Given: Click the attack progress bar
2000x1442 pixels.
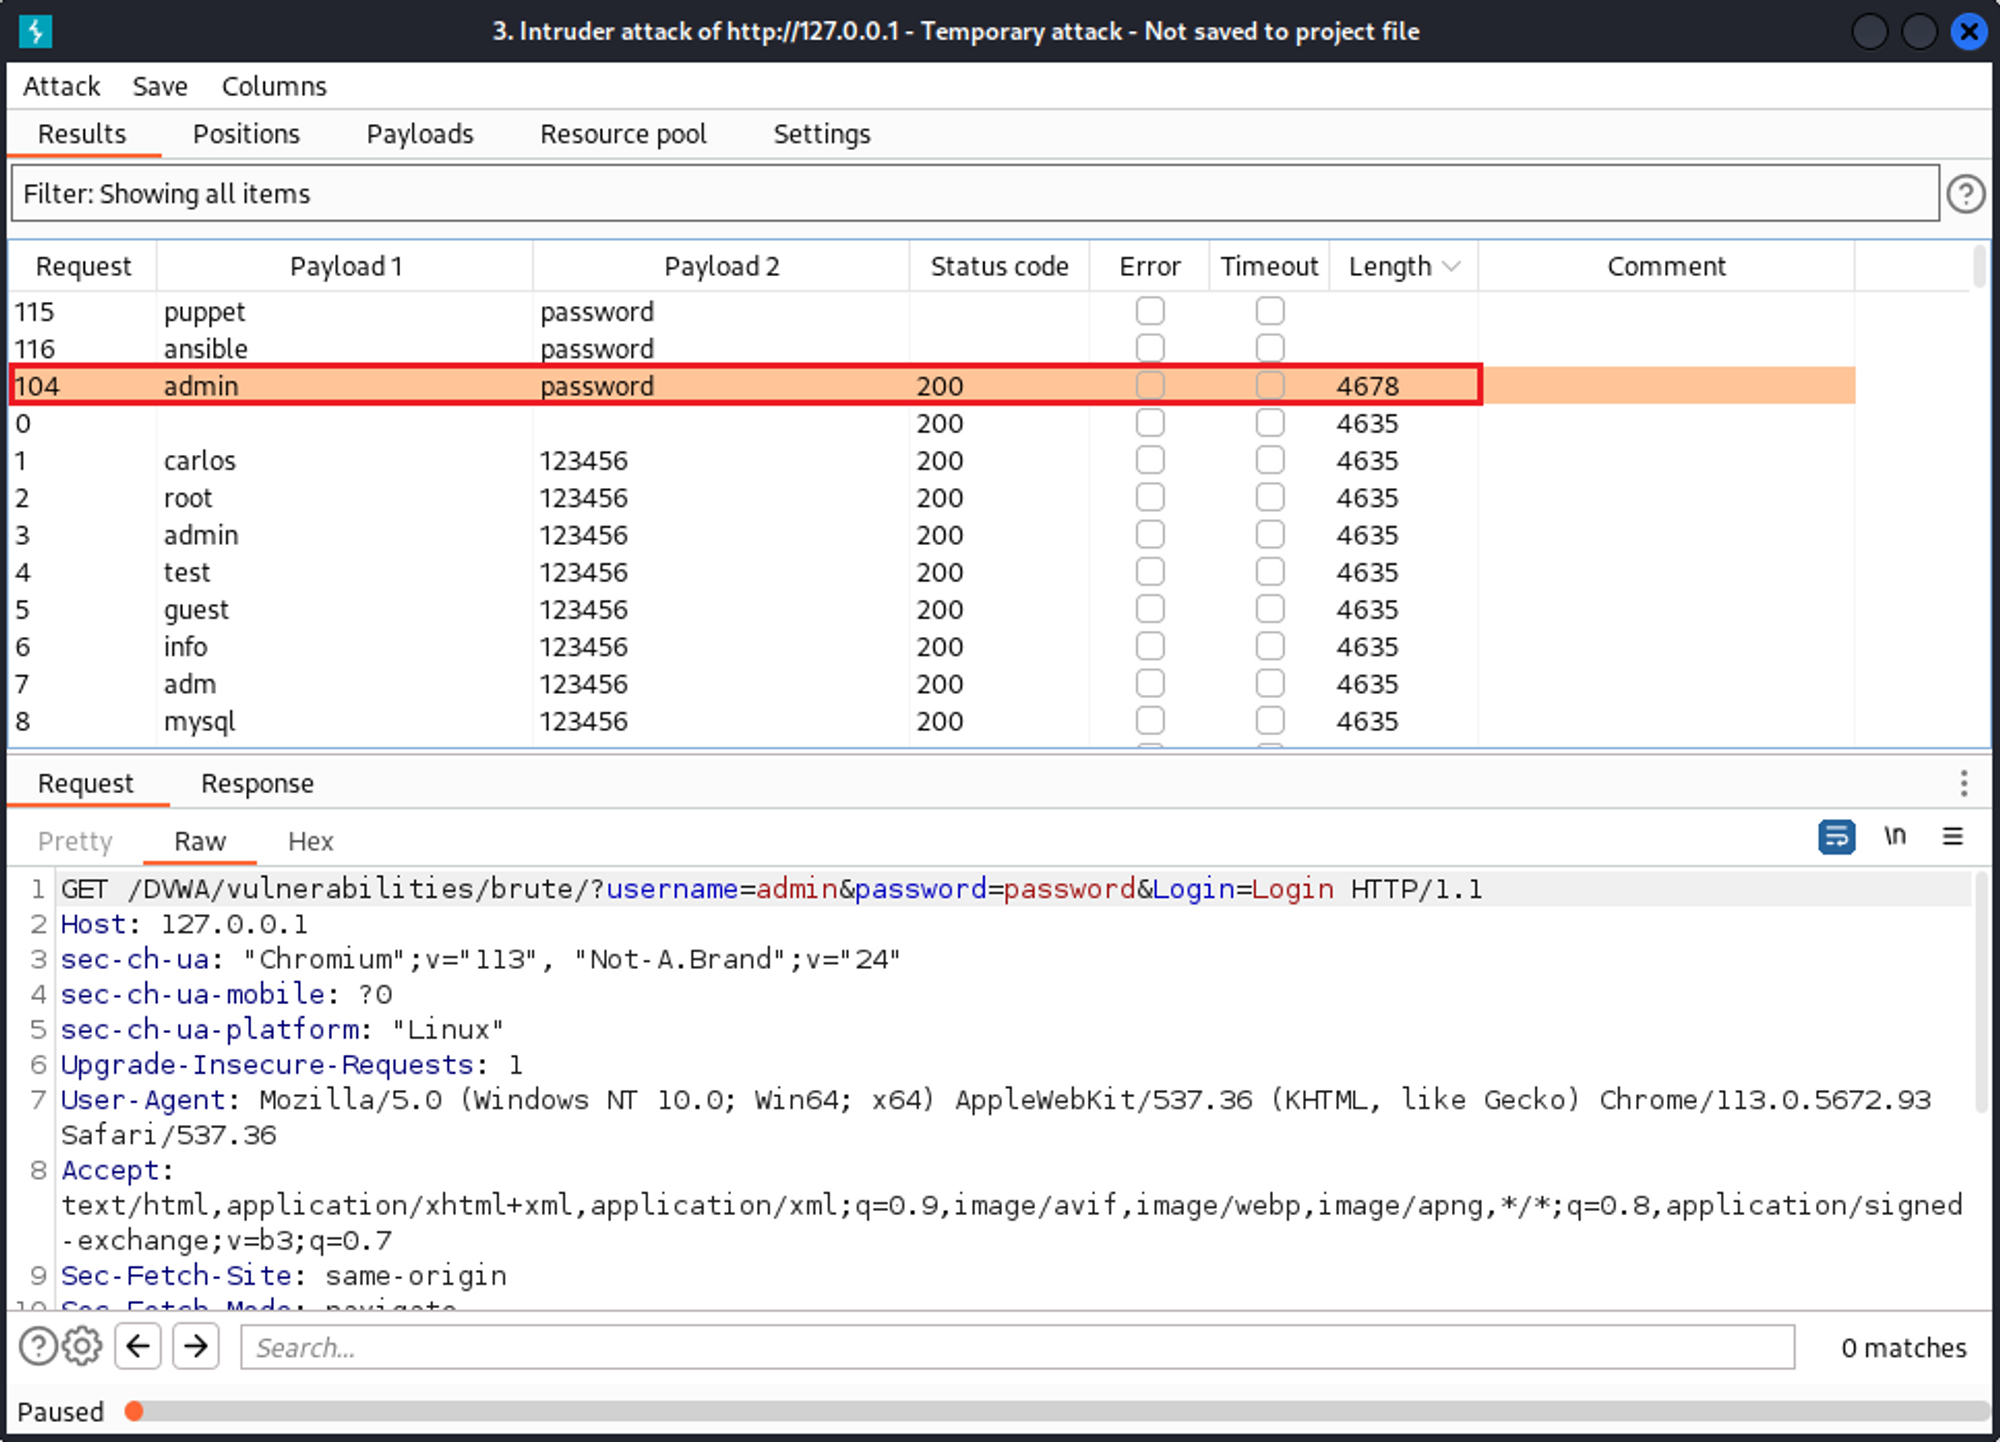Looking at the screenshot, I should click(x=1060, y=1411).
